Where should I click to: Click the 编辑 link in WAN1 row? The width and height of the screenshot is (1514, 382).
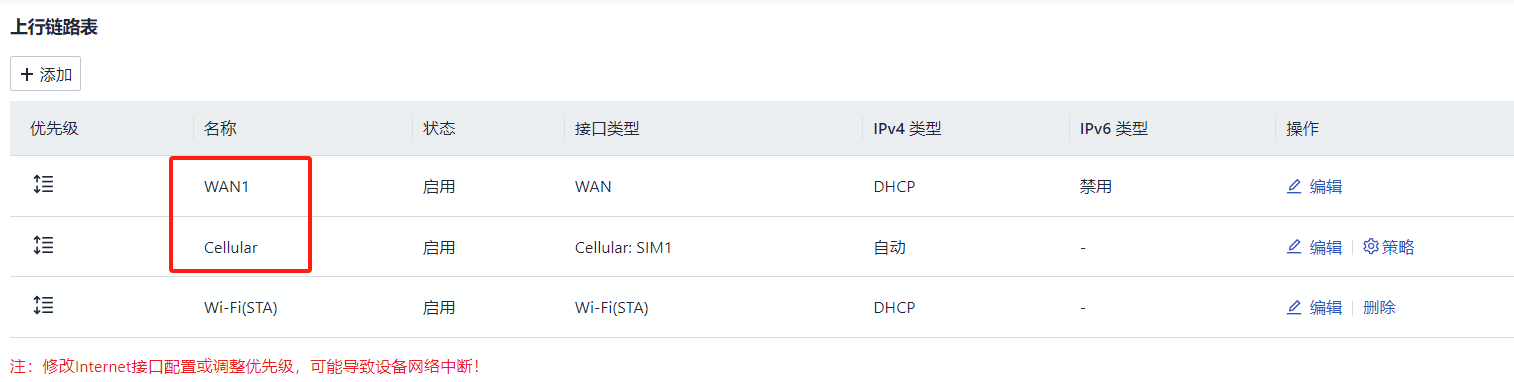pos(1326,186)
